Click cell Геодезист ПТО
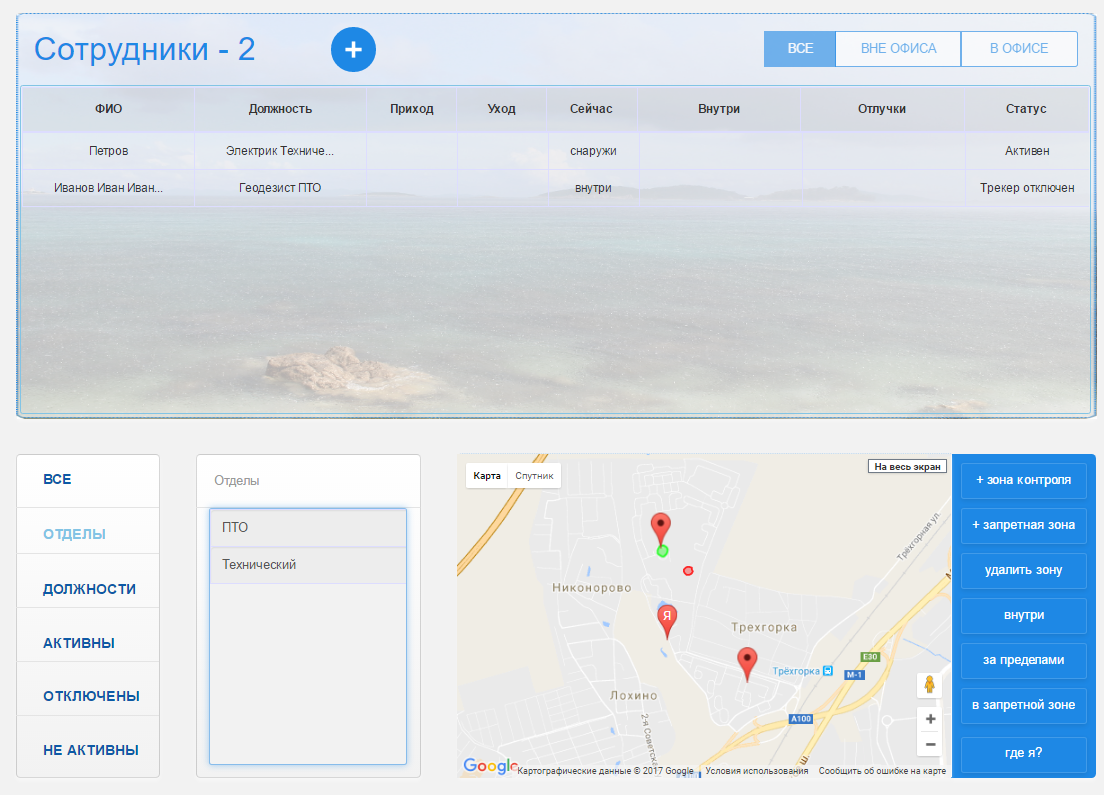The height and width of the screenshot is (795, 1104). coord(280,188)
